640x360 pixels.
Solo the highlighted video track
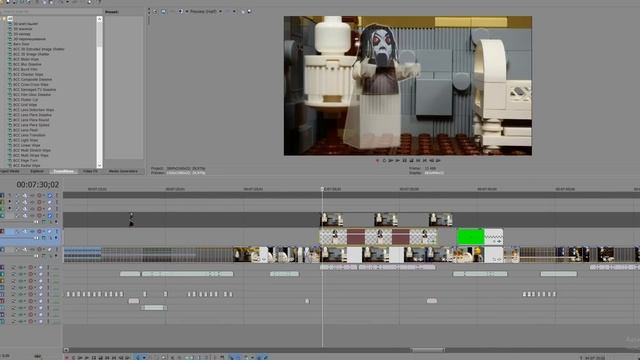pyautogui.click(x=57, y=231)
